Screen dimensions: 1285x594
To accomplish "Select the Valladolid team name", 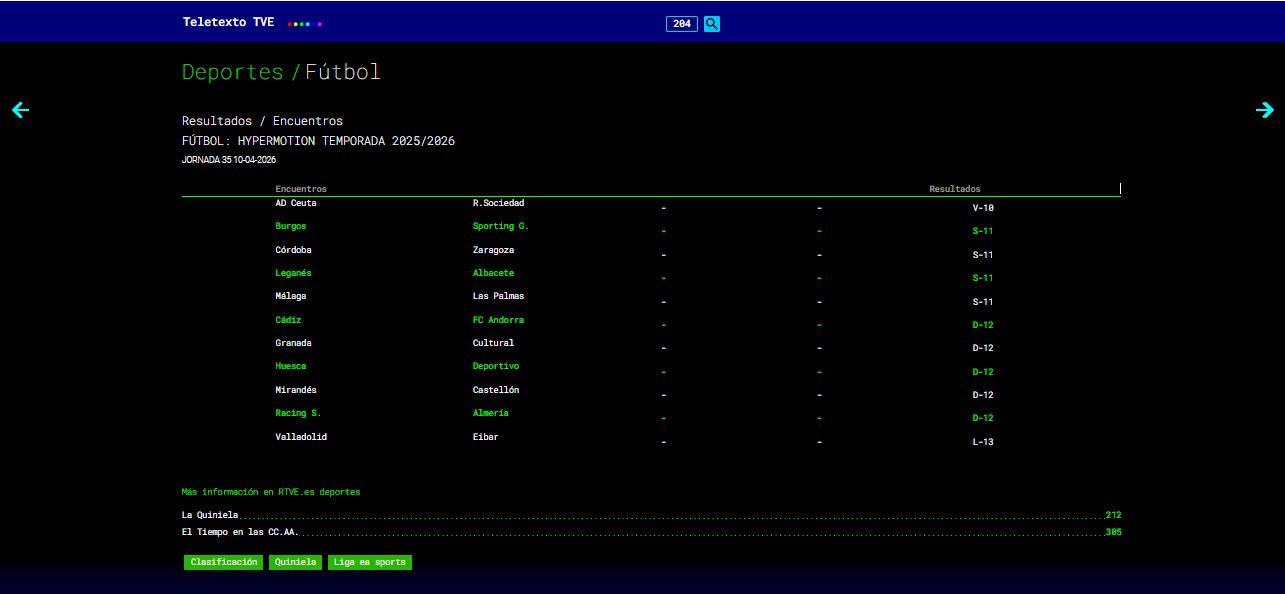I will pos(301,437).
